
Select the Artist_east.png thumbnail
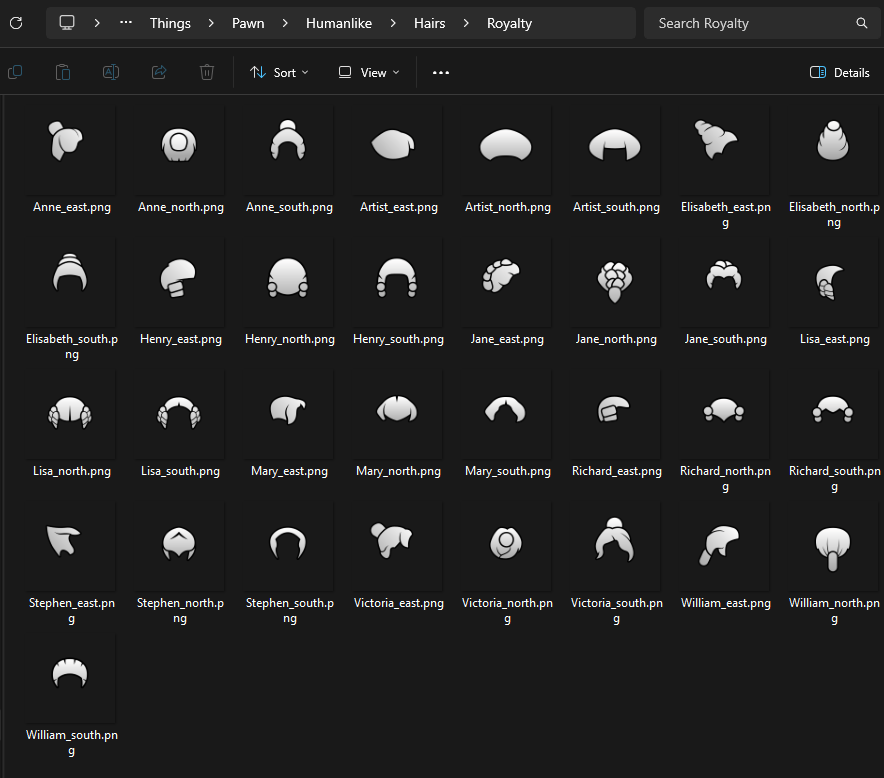[393, 144]
